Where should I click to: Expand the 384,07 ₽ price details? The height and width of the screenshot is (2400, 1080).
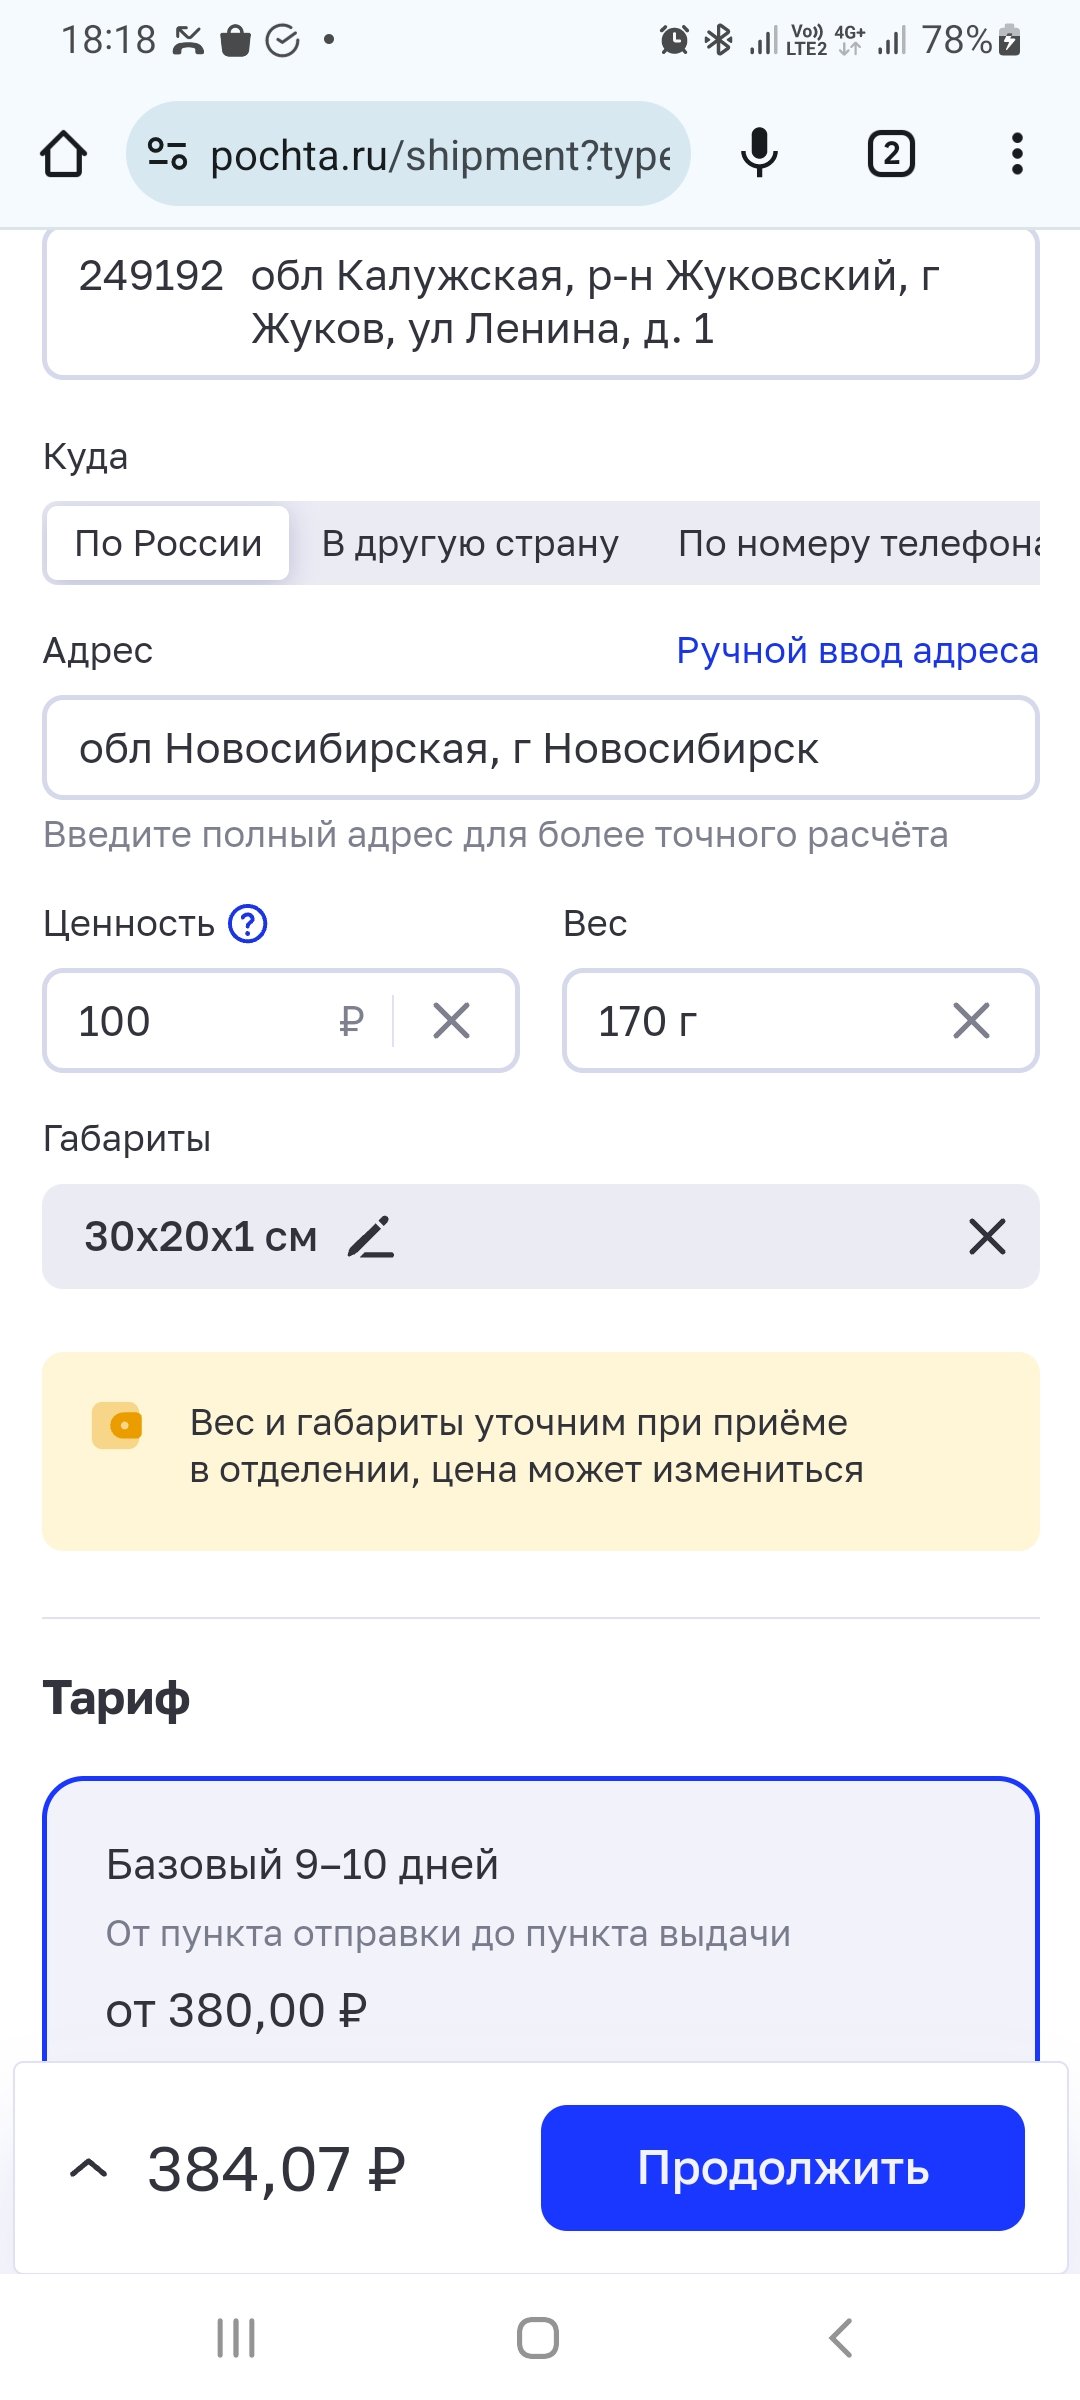coord(89,2168)
